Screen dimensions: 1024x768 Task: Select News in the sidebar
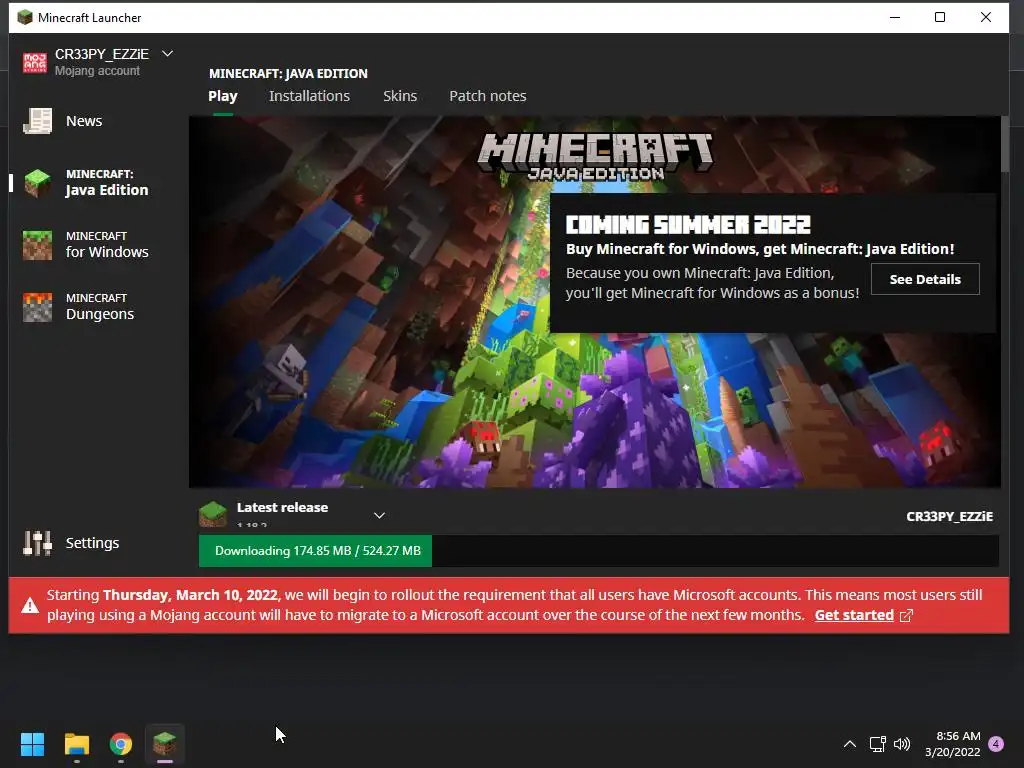84,121
